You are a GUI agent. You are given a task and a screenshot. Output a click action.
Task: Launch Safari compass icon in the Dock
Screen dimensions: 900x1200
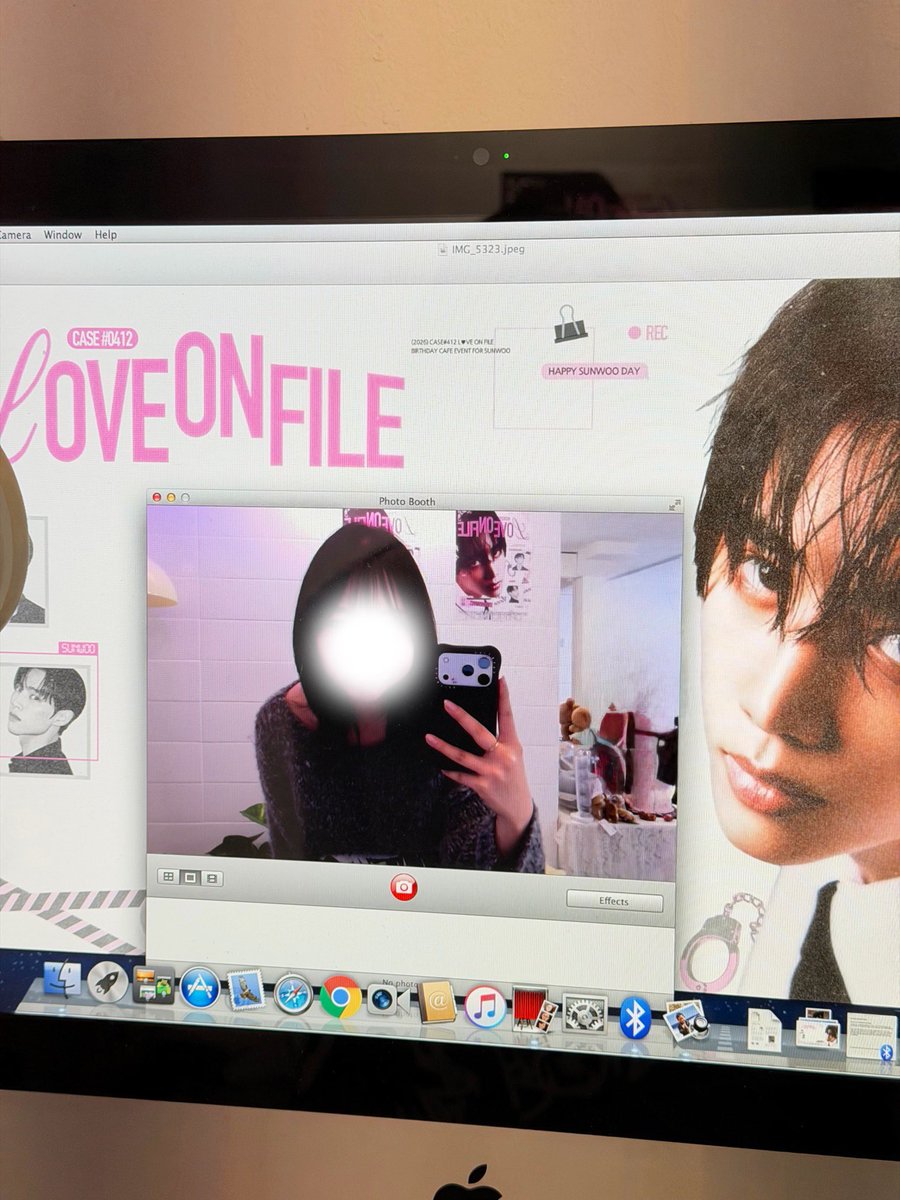click(294, 993)
